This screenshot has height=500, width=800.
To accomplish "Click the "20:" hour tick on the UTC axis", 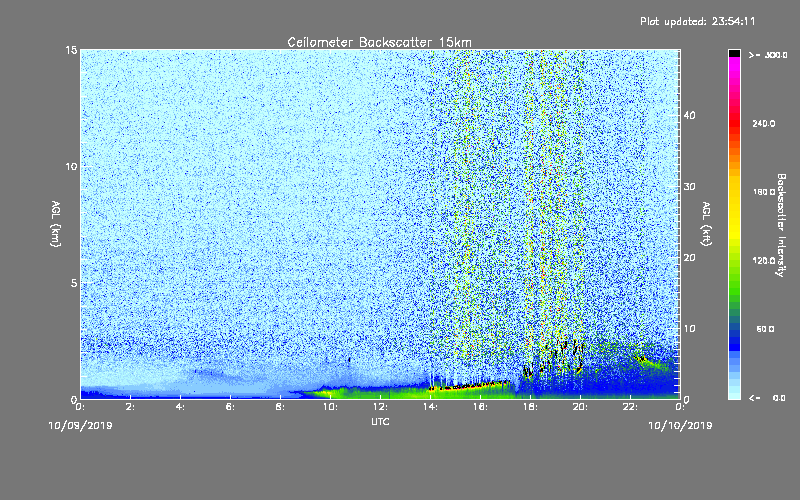I will tap(580, 407).
